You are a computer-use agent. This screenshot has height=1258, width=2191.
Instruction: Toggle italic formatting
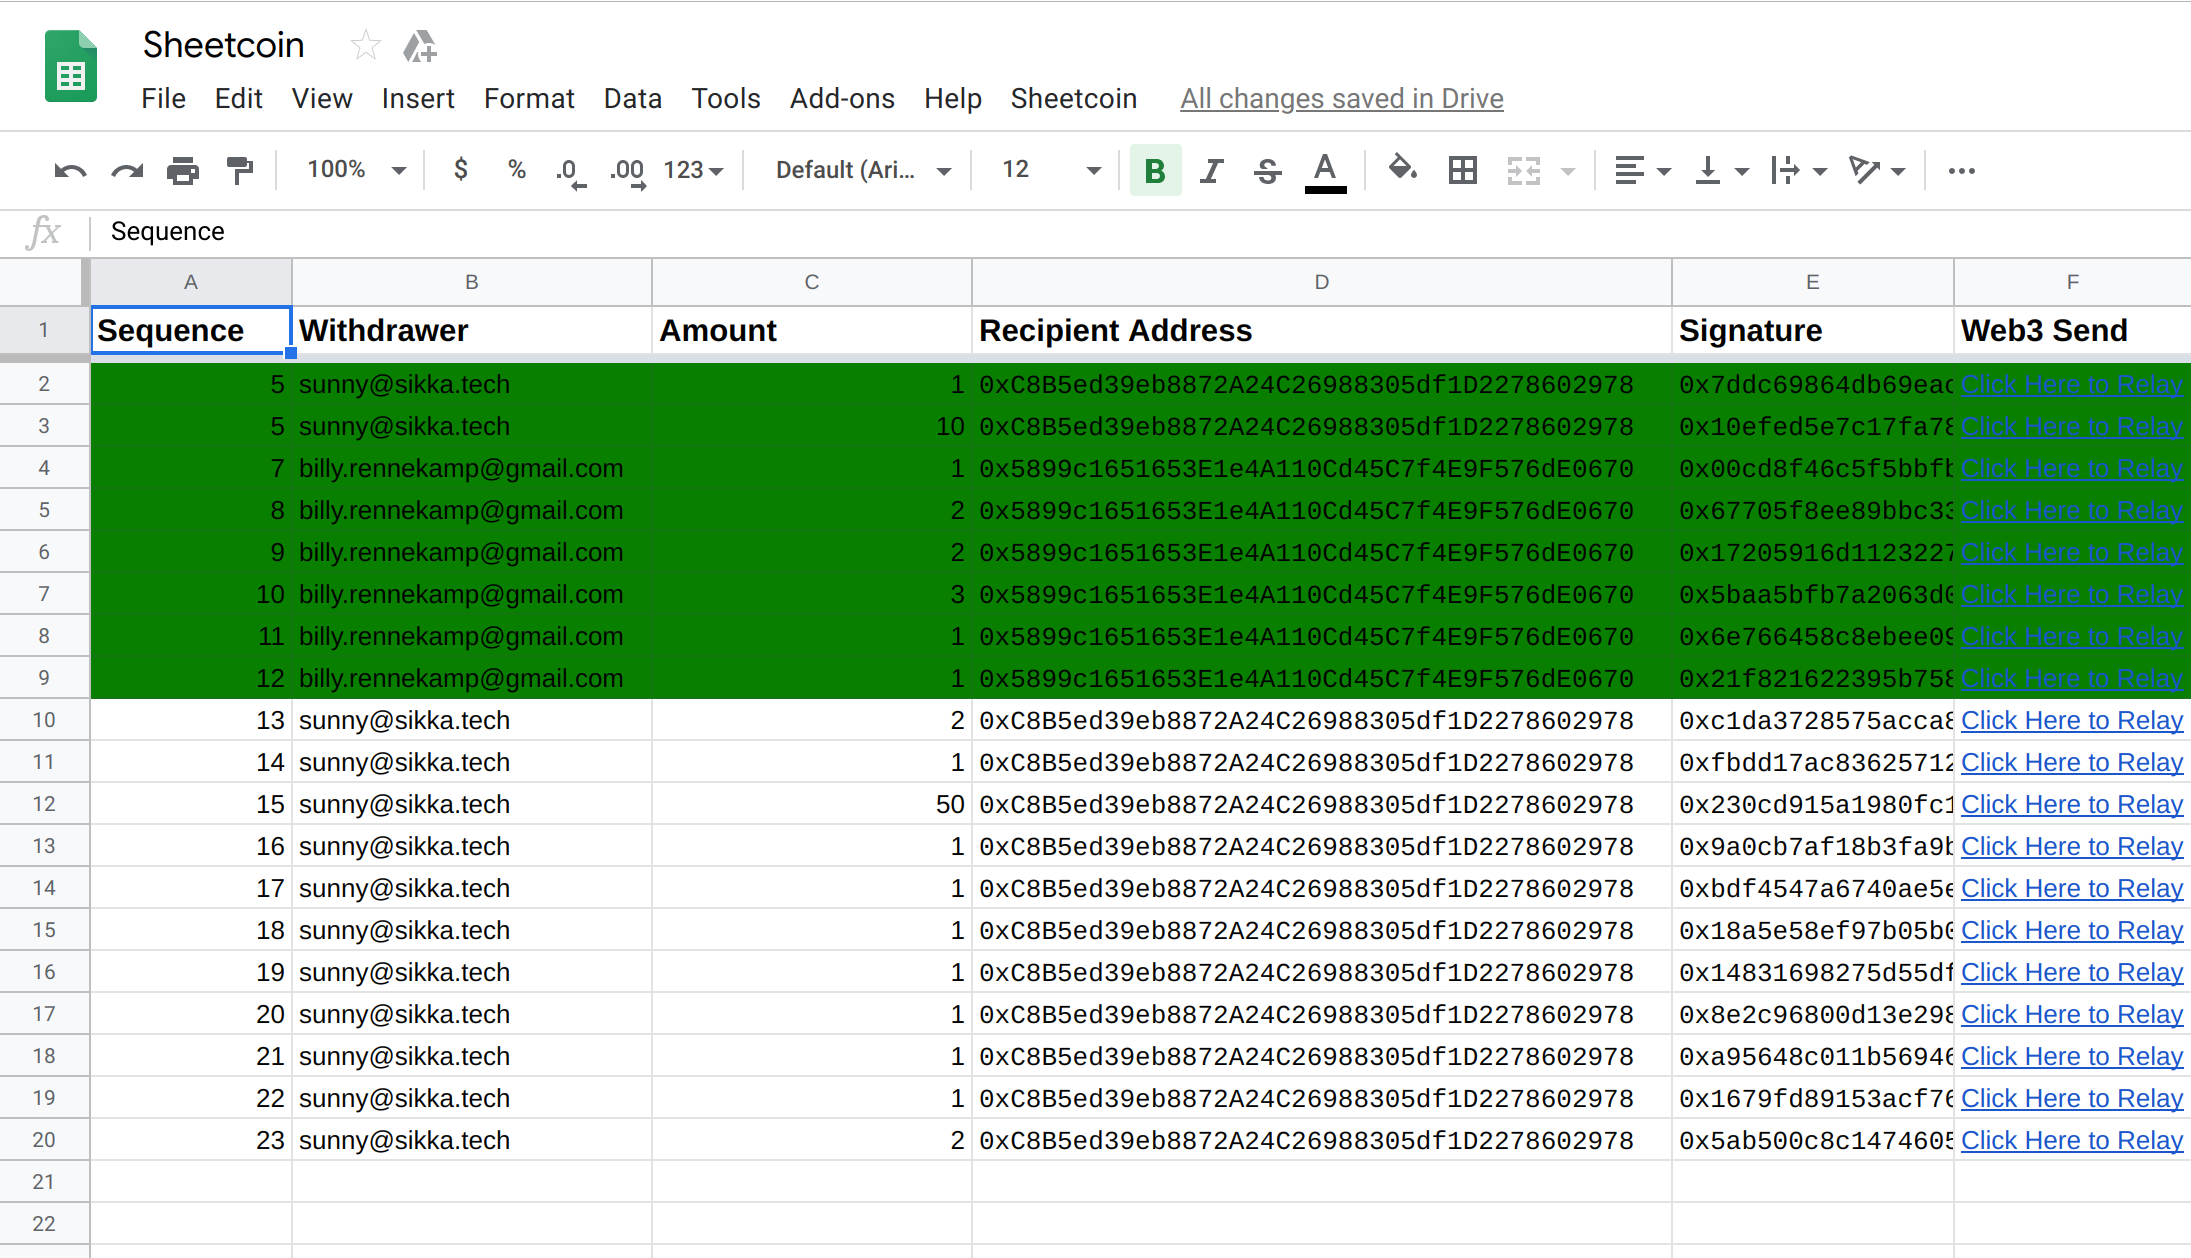click(1211, 171)
